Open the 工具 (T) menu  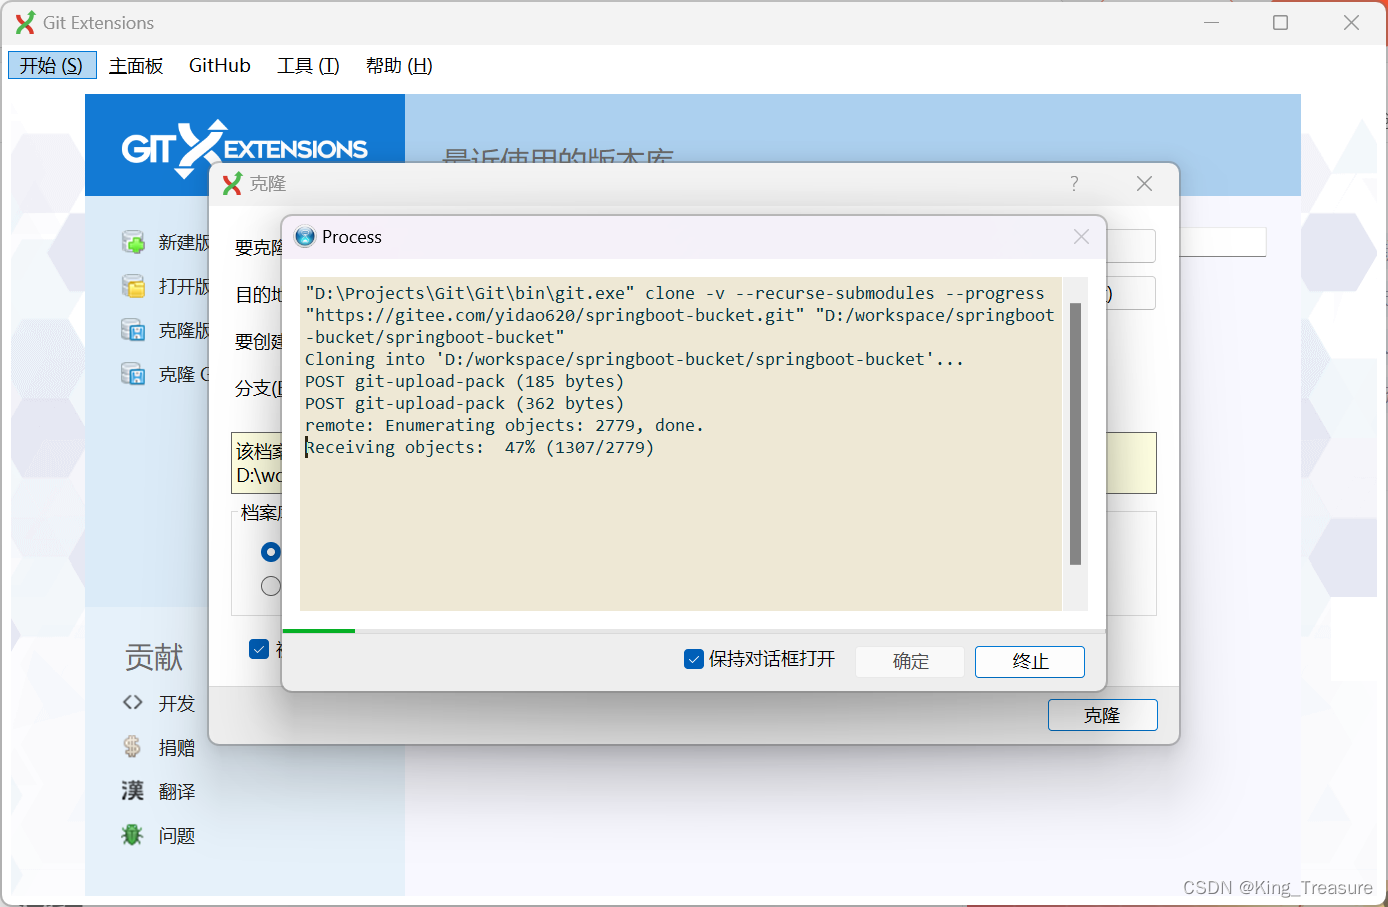[308, 66]
